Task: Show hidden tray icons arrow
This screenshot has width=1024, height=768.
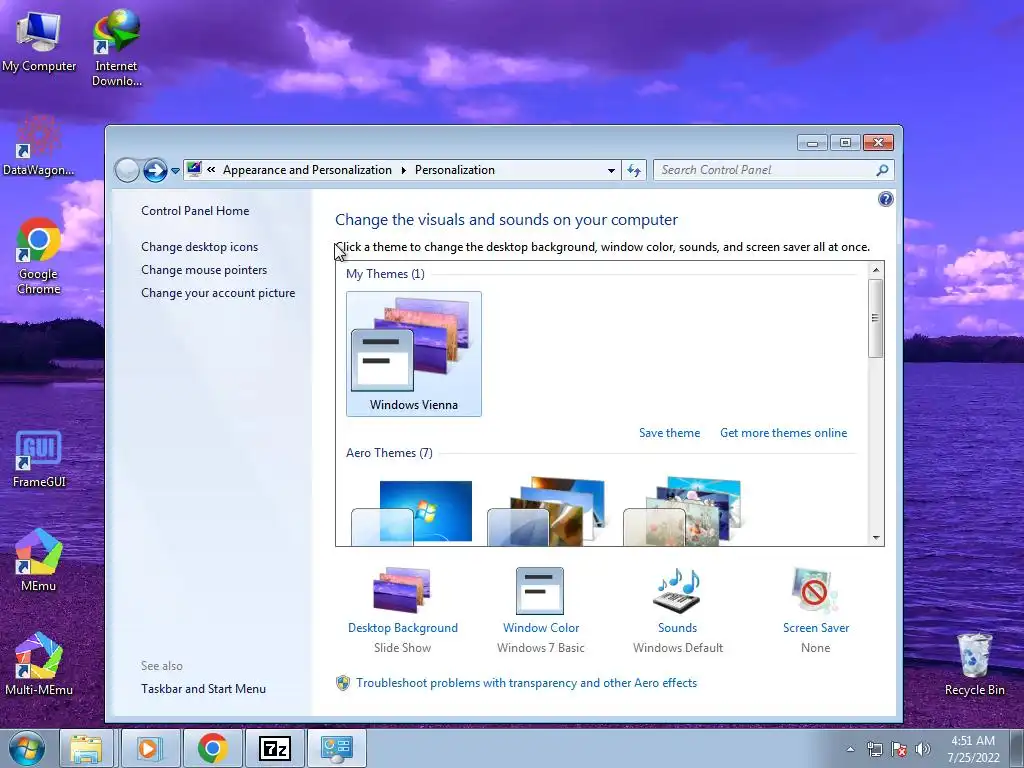Action: coord(850,750)
